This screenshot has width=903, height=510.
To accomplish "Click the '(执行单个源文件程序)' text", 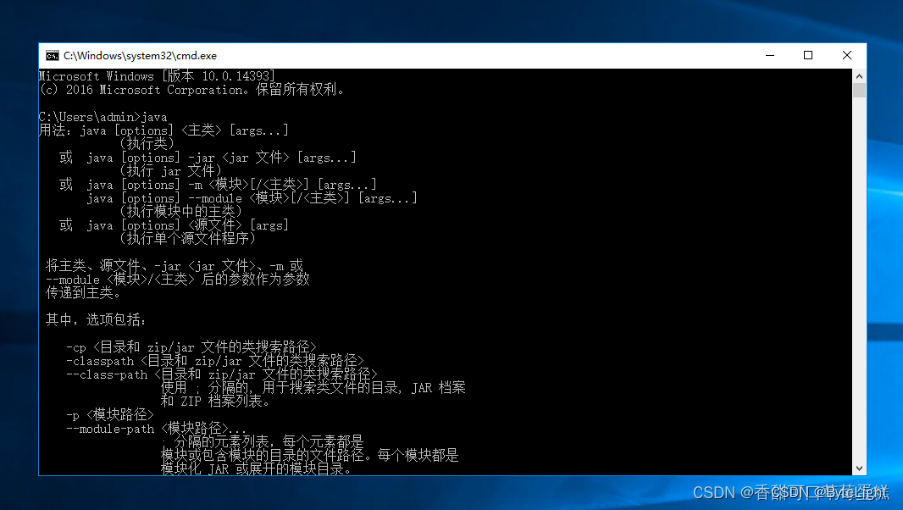I will point(188,239).
